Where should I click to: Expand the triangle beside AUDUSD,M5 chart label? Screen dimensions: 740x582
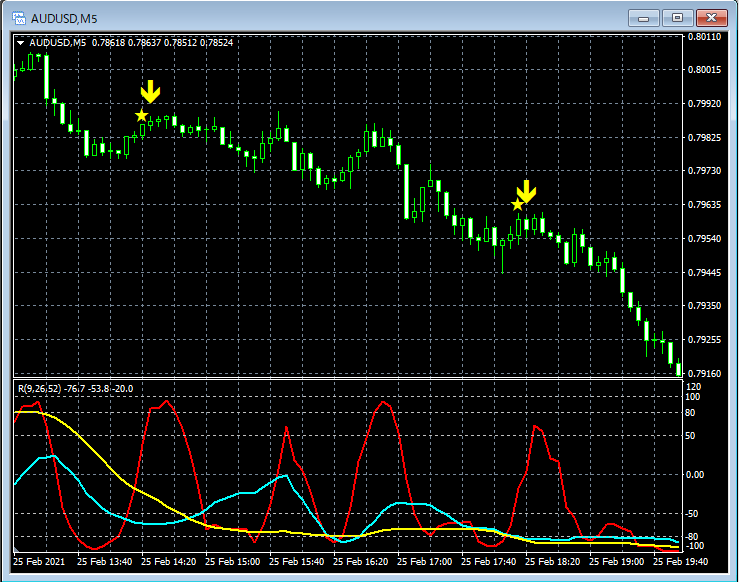click(20, 43)
